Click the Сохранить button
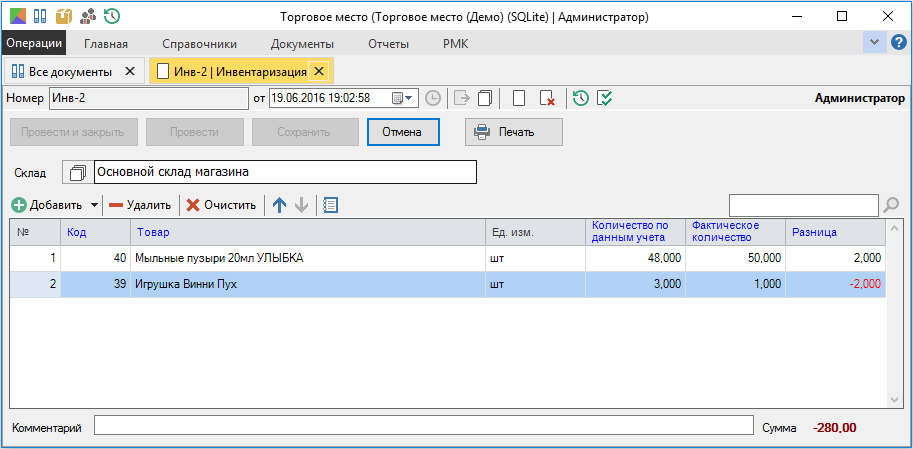Image resolution: width=913 pixels, height=449 pixels. [304, 132]
